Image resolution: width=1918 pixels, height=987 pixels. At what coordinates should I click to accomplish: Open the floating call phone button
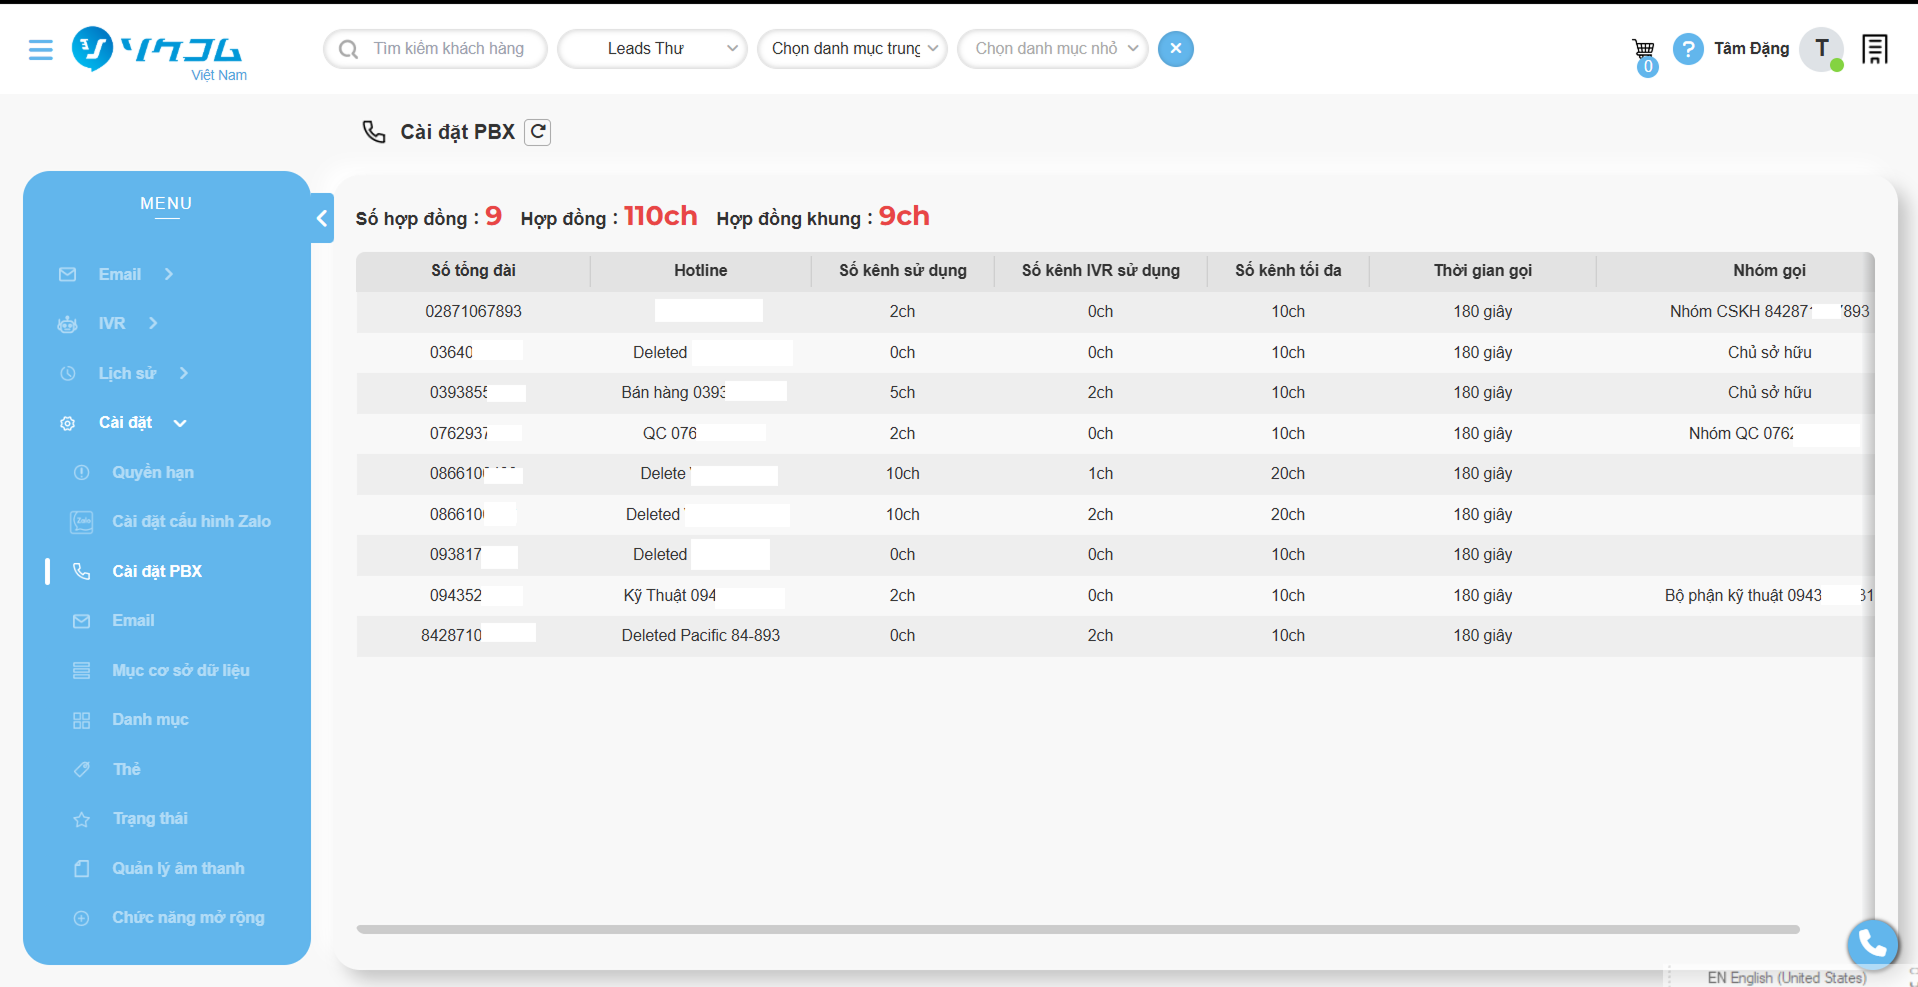(x=1872, y=943)
